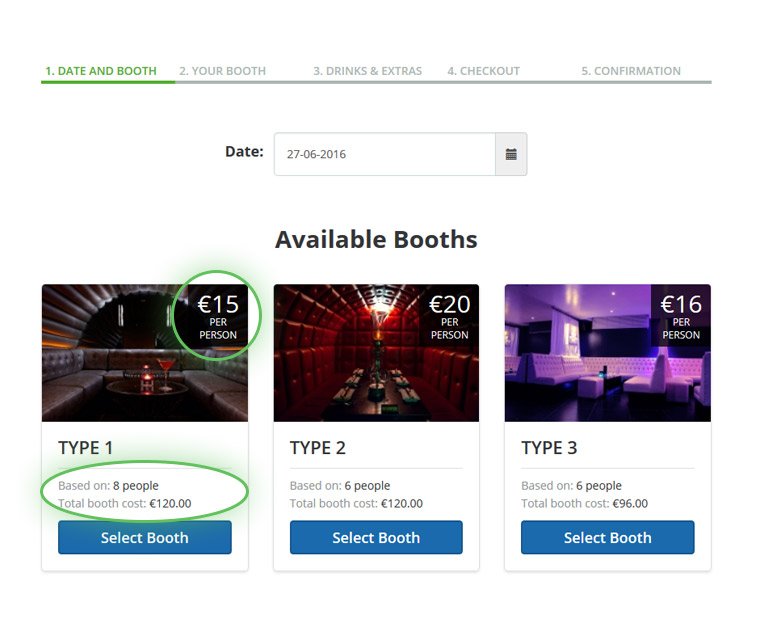Click Type 2 'Based on: 6 people' text
The image size is (760, 640).
pos(340,485)
